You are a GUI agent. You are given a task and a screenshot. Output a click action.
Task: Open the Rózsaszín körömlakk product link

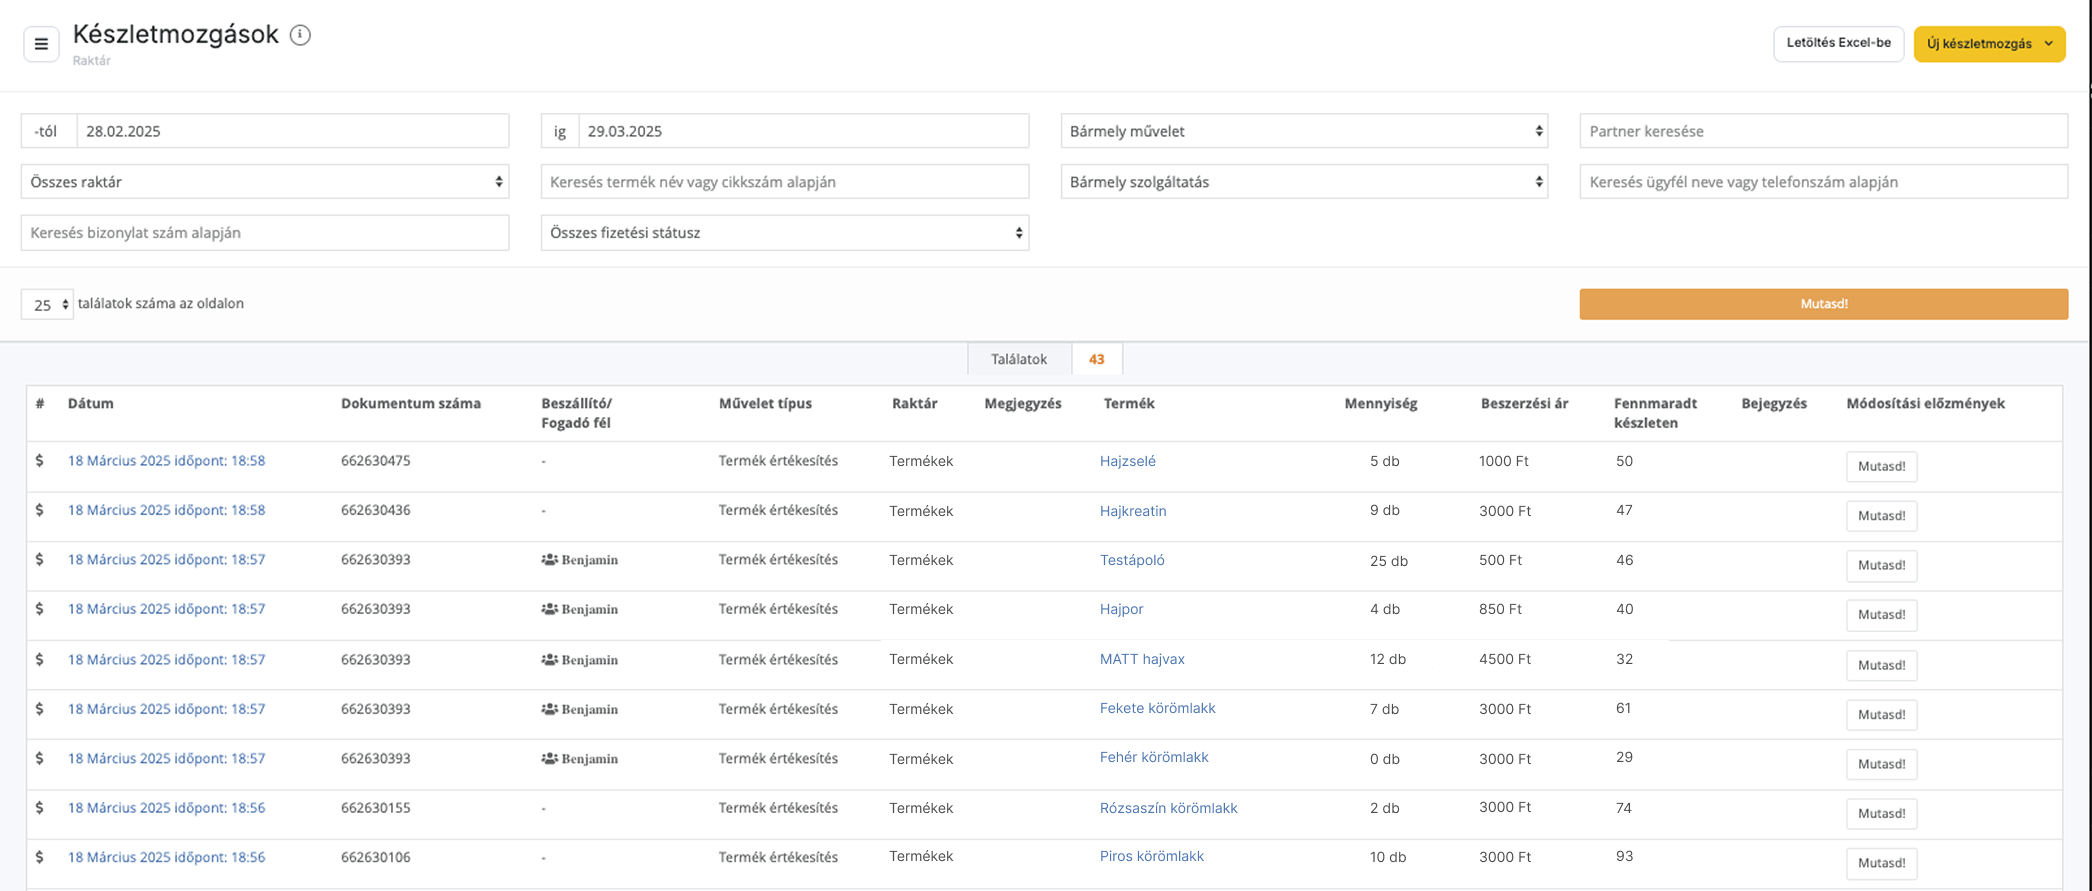pyautogui.click(x=1168, y=808)
